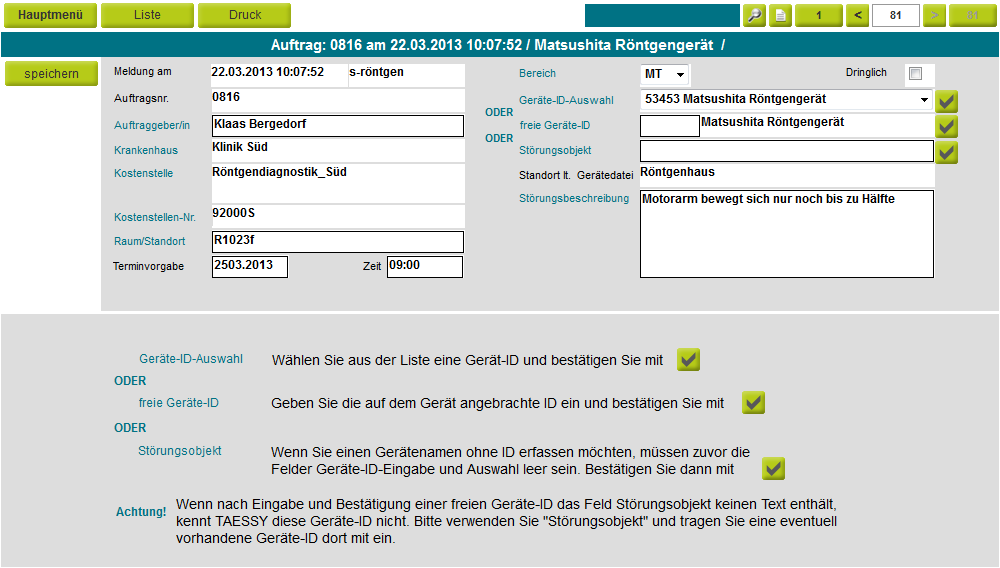Open the Hauptmenü

pos(50,15)
